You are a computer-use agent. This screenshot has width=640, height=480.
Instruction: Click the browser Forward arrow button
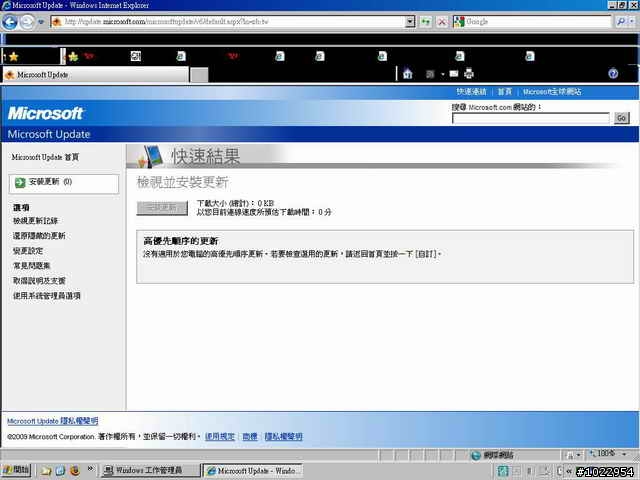tap(27, 22)
